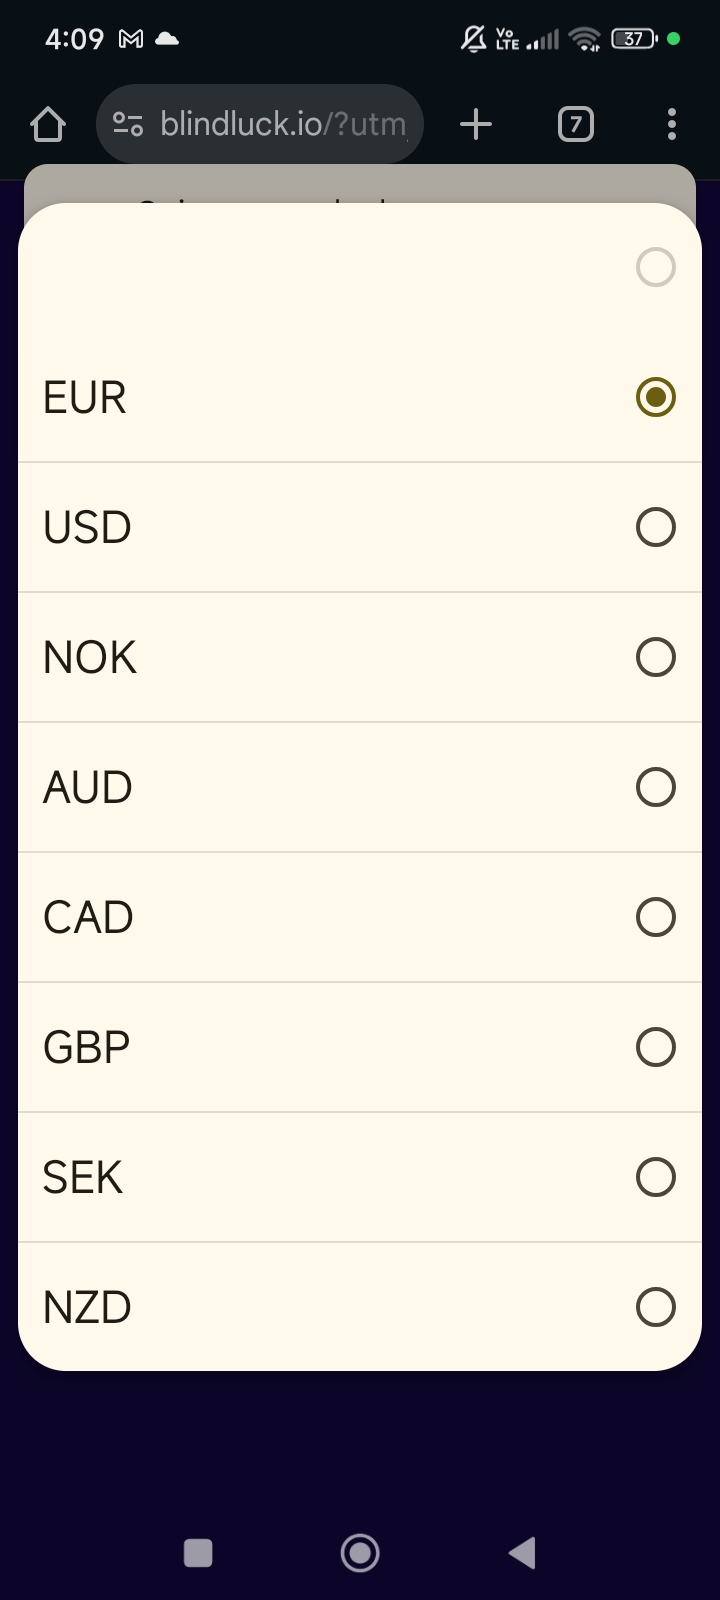Select the GBP radio button
Image resolution: width=720 pixels, height=1600 pixels.
[x=655, y=1047]
